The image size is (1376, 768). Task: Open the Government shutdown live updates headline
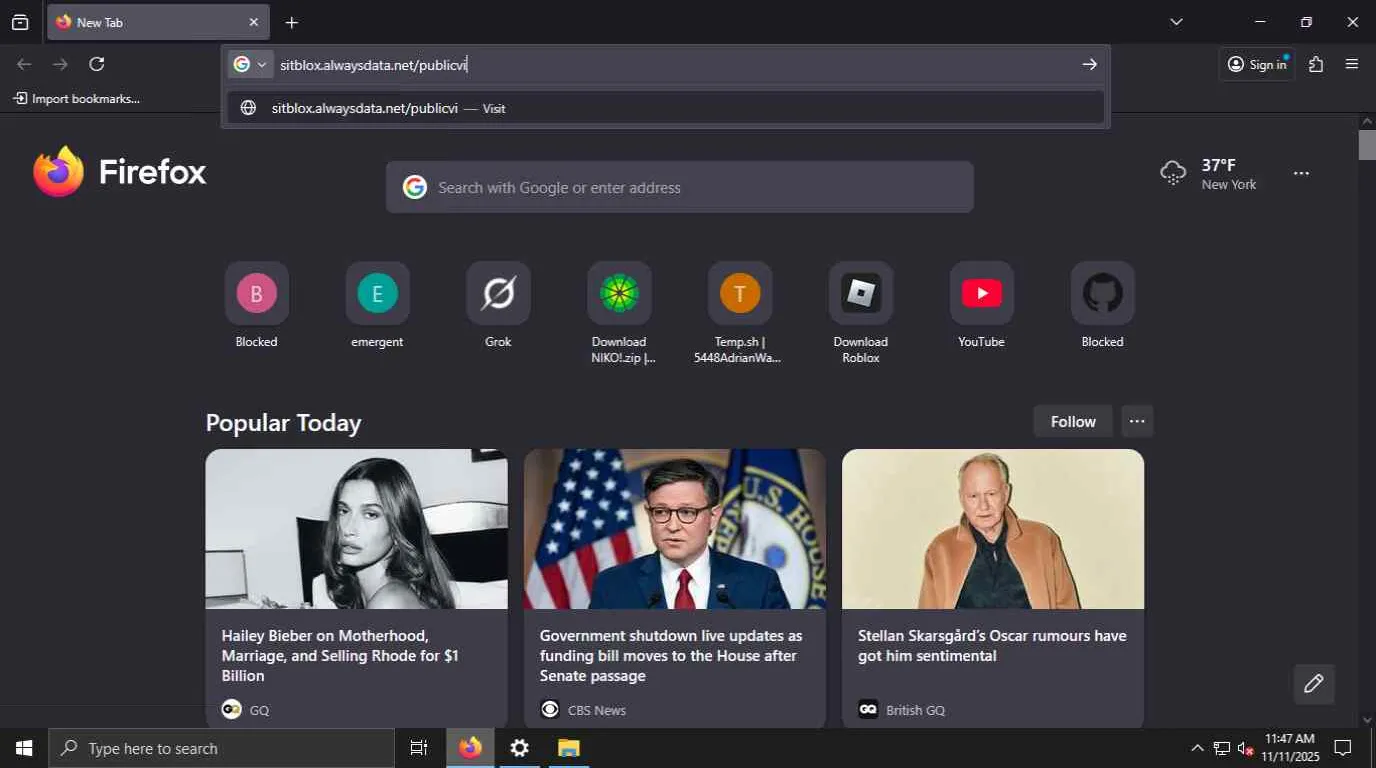click(x=671, y=656)
